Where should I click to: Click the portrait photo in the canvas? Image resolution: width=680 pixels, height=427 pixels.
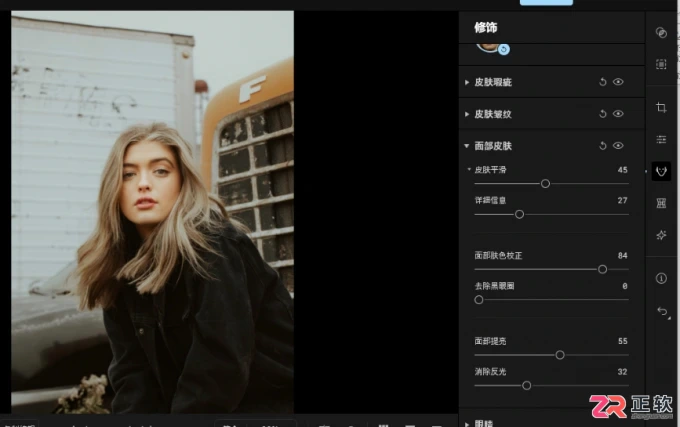click(x=152, y=212)
